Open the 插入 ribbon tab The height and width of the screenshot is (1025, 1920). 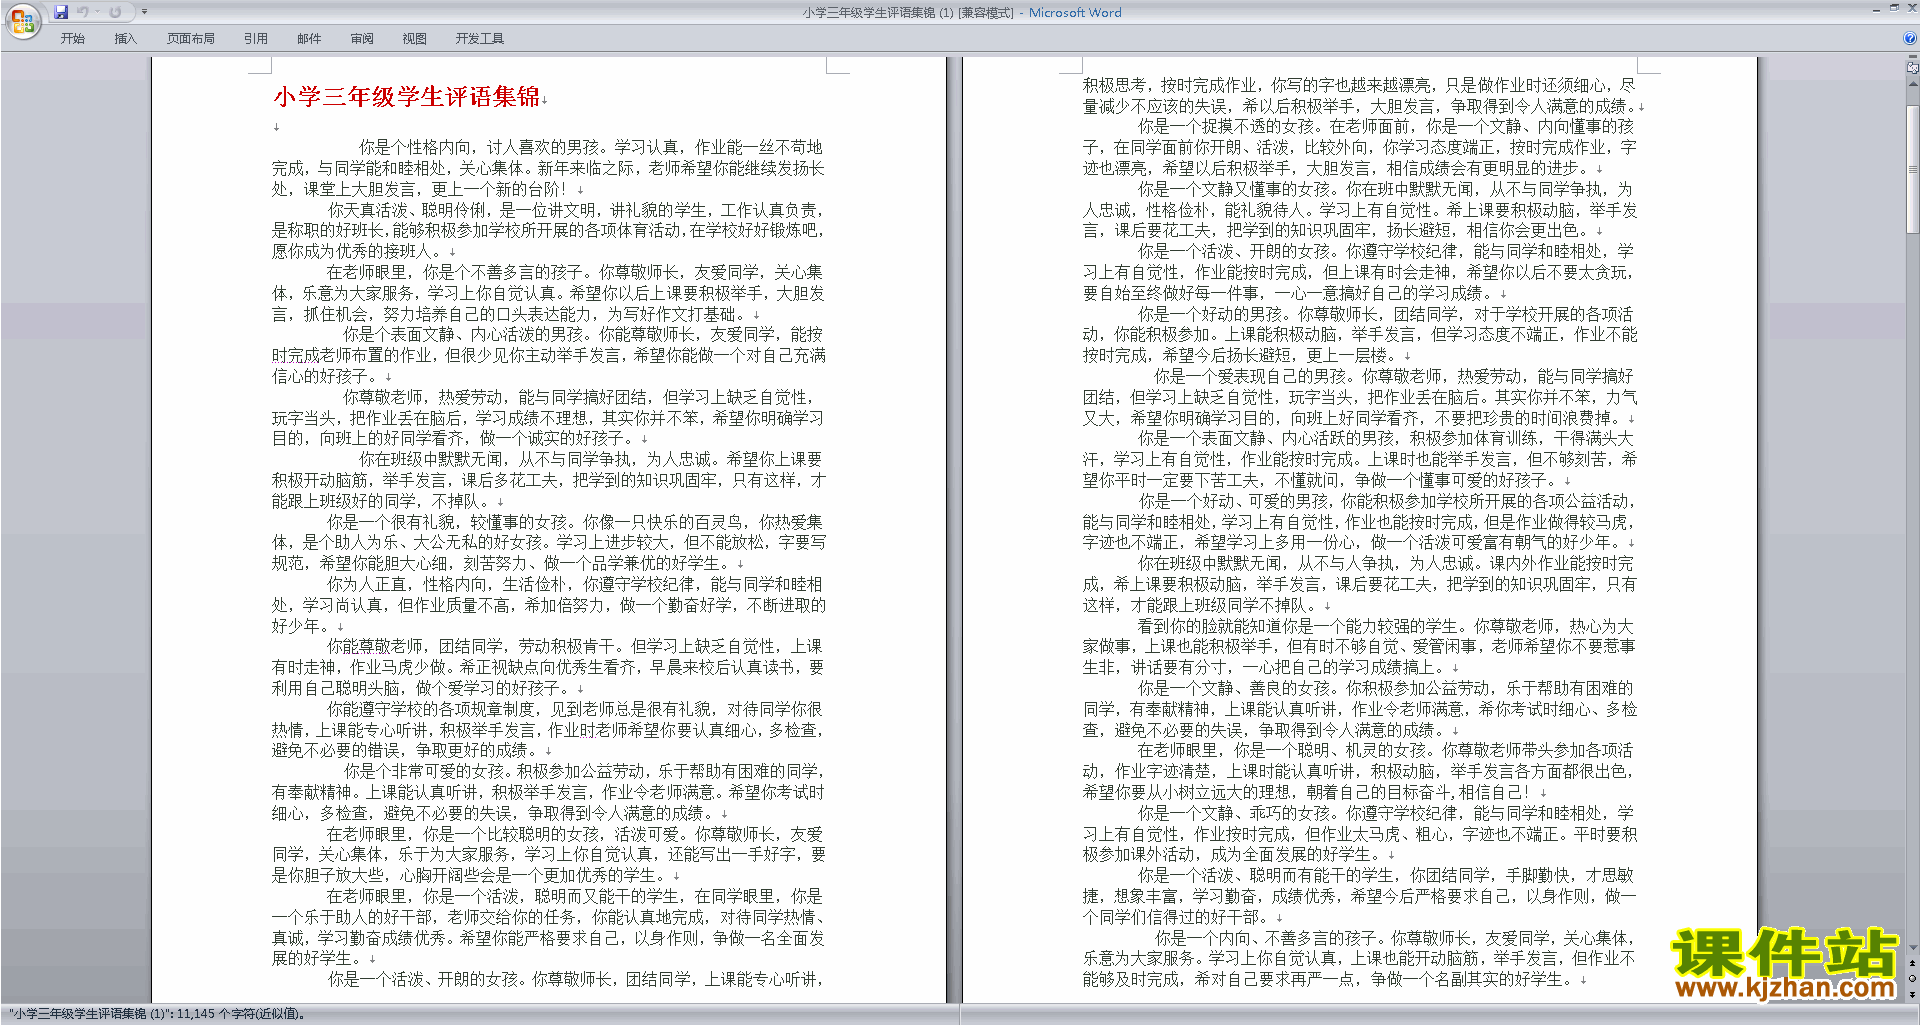[x=125, y=39]
